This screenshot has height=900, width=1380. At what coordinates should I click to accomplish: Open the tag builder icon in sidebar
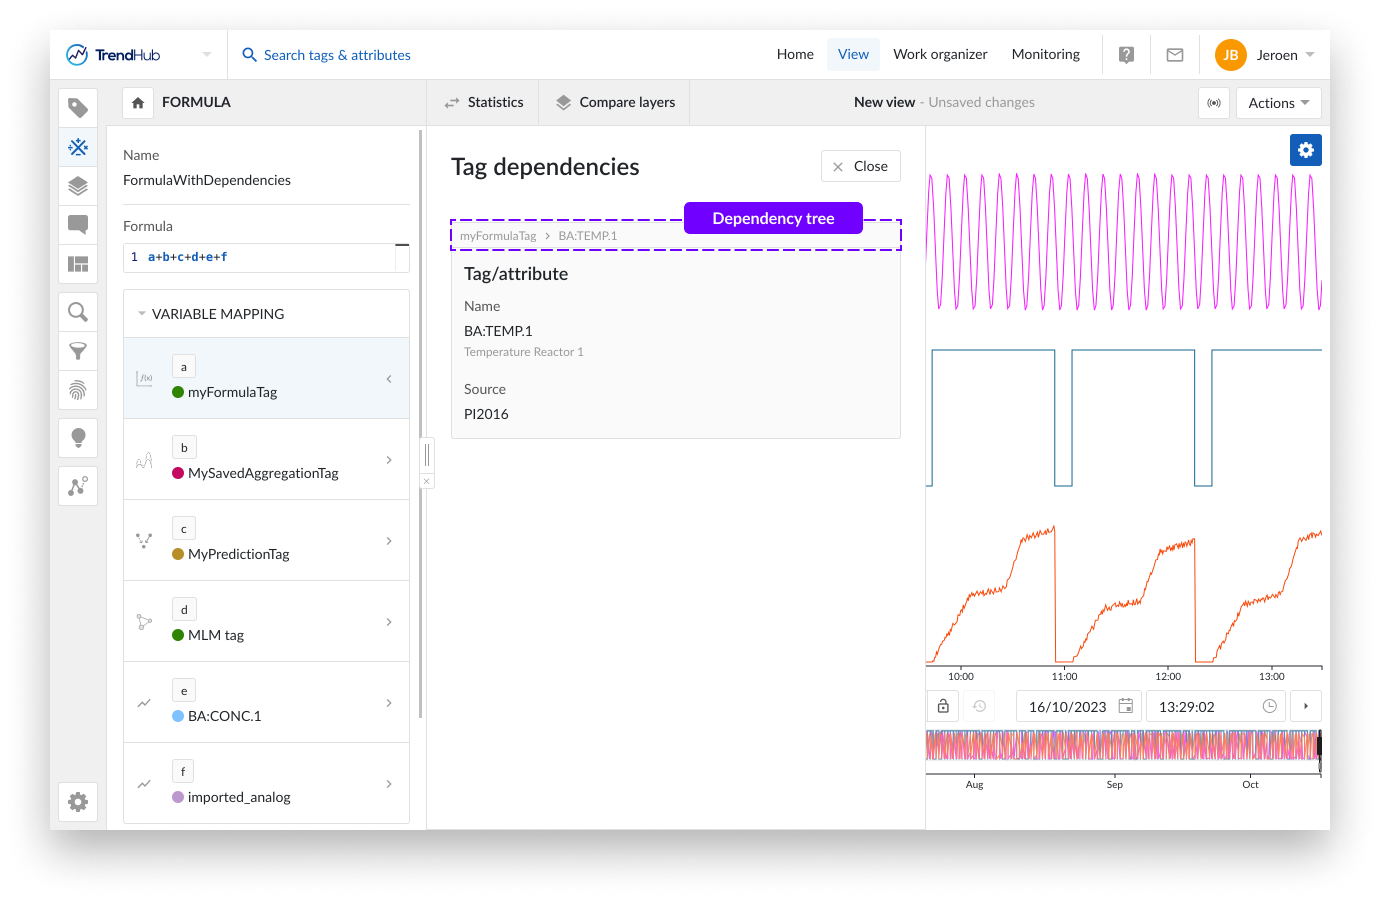pyautogui.click(x=78, y=147)
